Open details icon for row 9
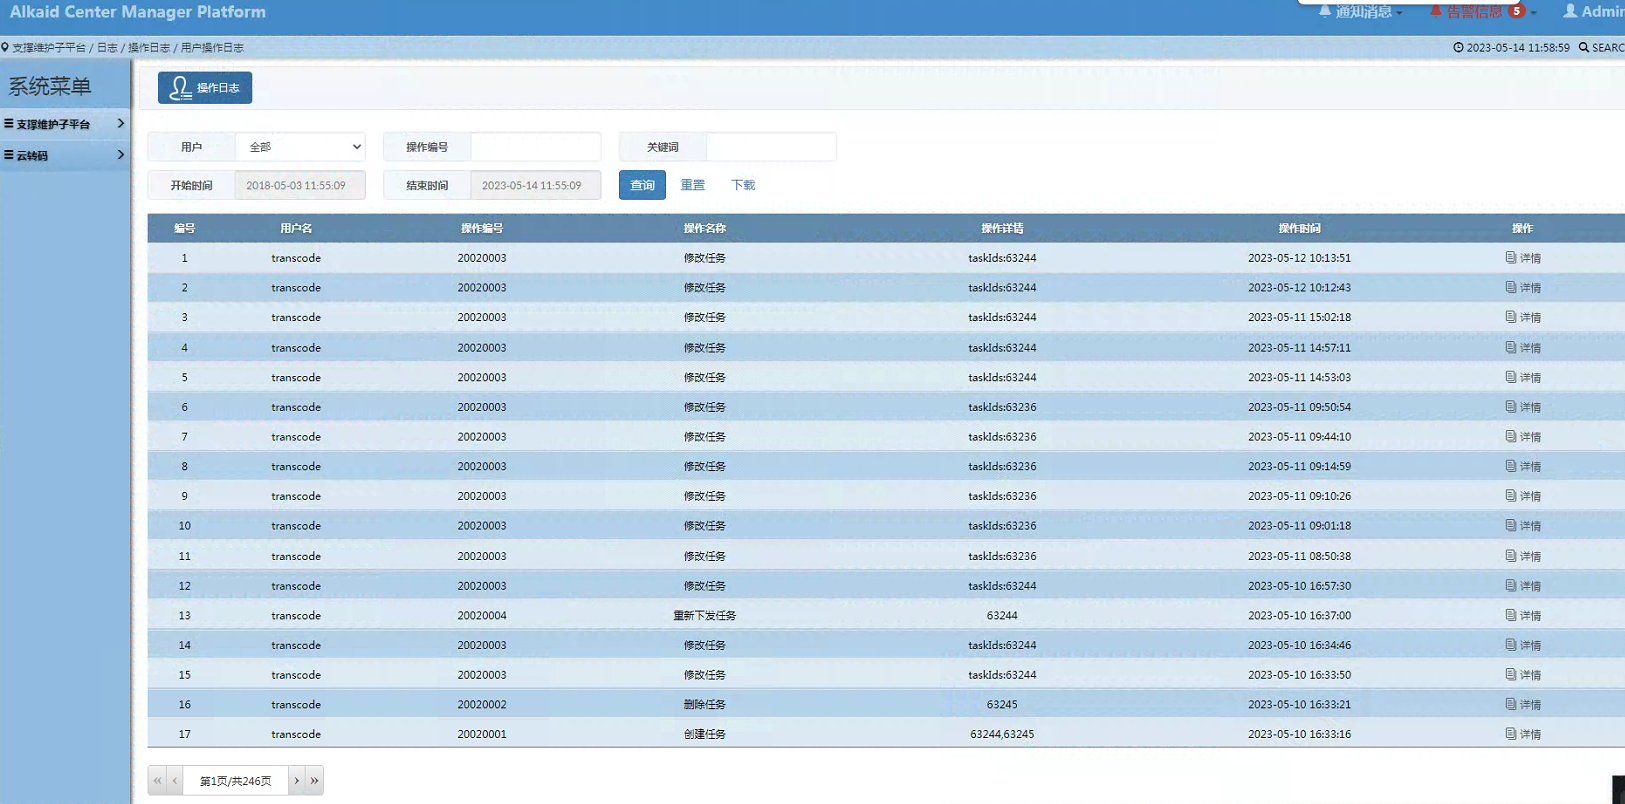The width and height of the screenshot is (1625, 804). point(1510,496)
